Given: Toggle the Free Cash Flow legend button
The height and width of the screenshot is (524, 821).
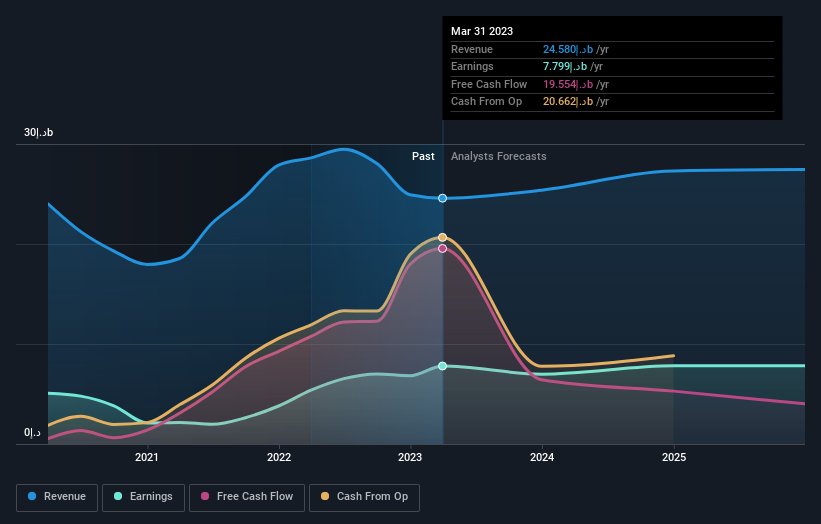Looking at the screenshot, I should 247,497.
